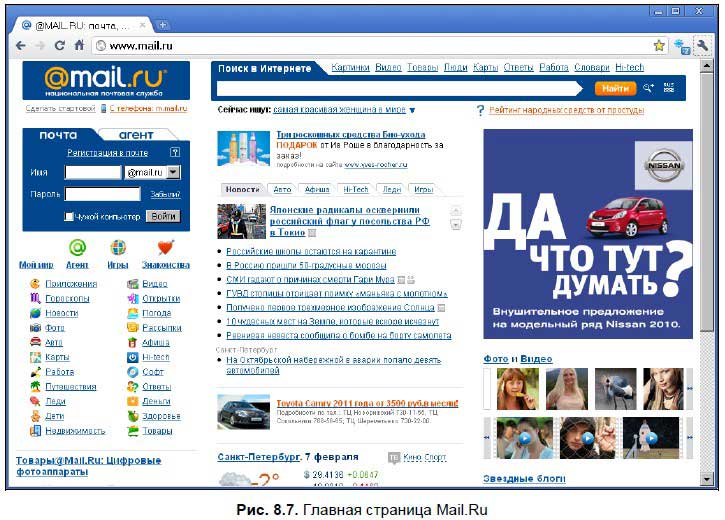The height and width of the screenshot is (520, 725).
Task: Advance the photo strip with right arrow
Action: click(689, 389)
